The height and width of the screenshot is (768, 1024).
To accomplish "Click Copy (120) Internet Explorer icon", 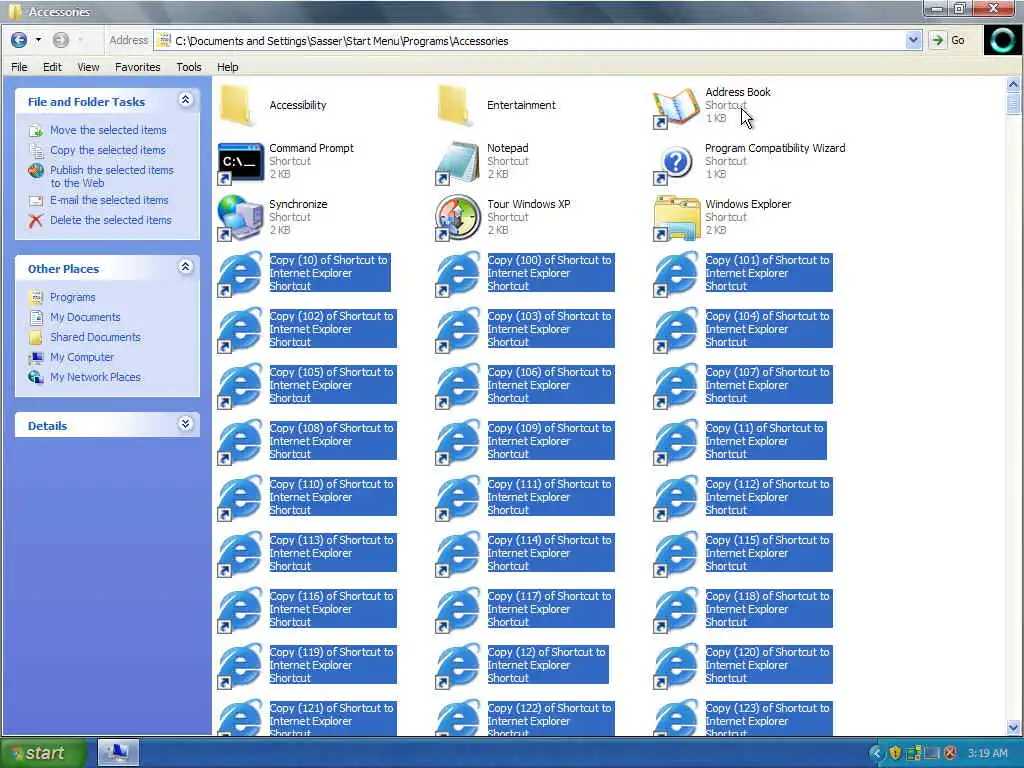I will tap(676, 668).
